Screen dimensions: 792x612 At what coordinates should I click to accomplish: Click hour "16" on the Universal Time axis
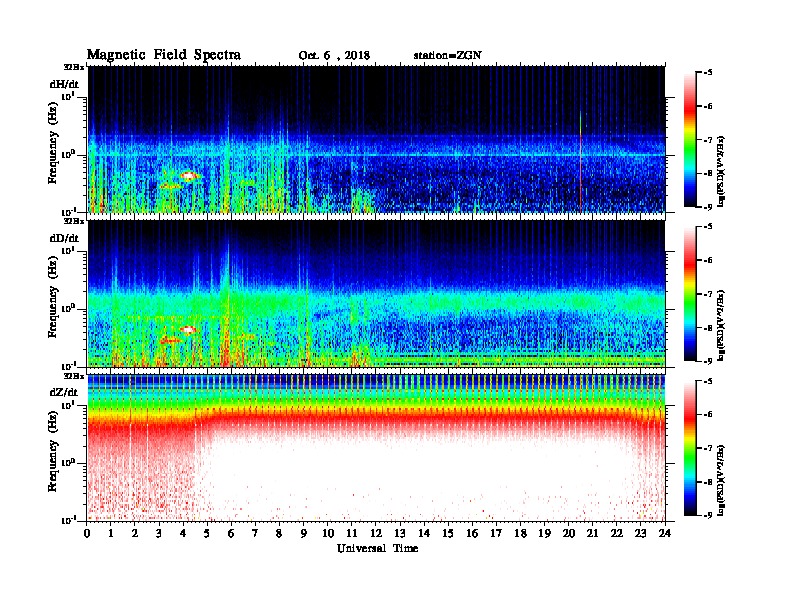pos(472,533)
